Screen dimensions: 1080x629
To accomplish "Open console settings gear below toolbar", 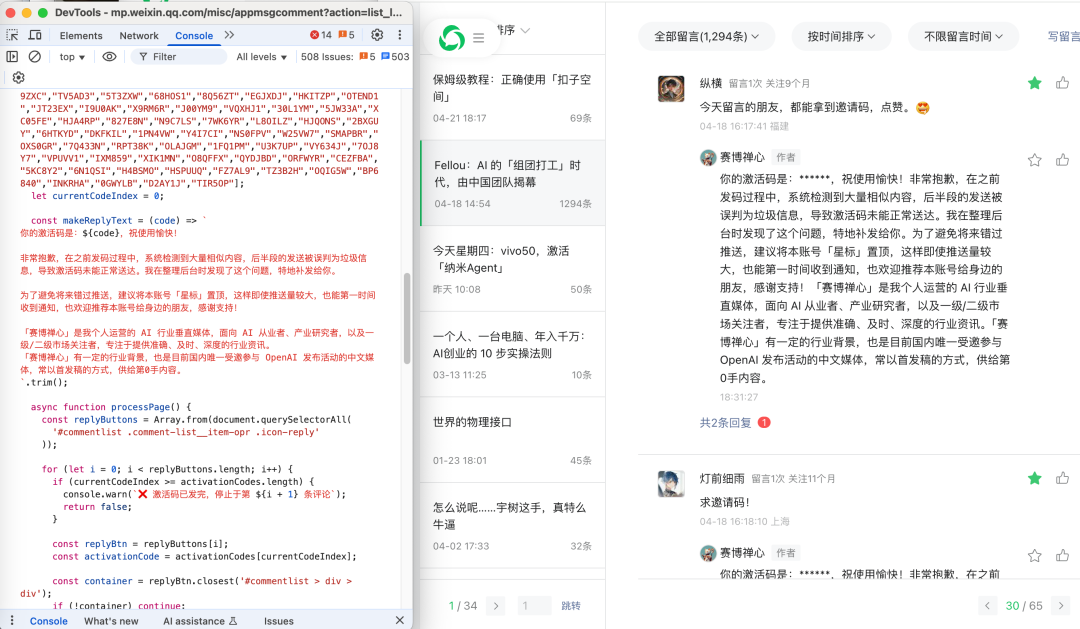I will [19, 77].
